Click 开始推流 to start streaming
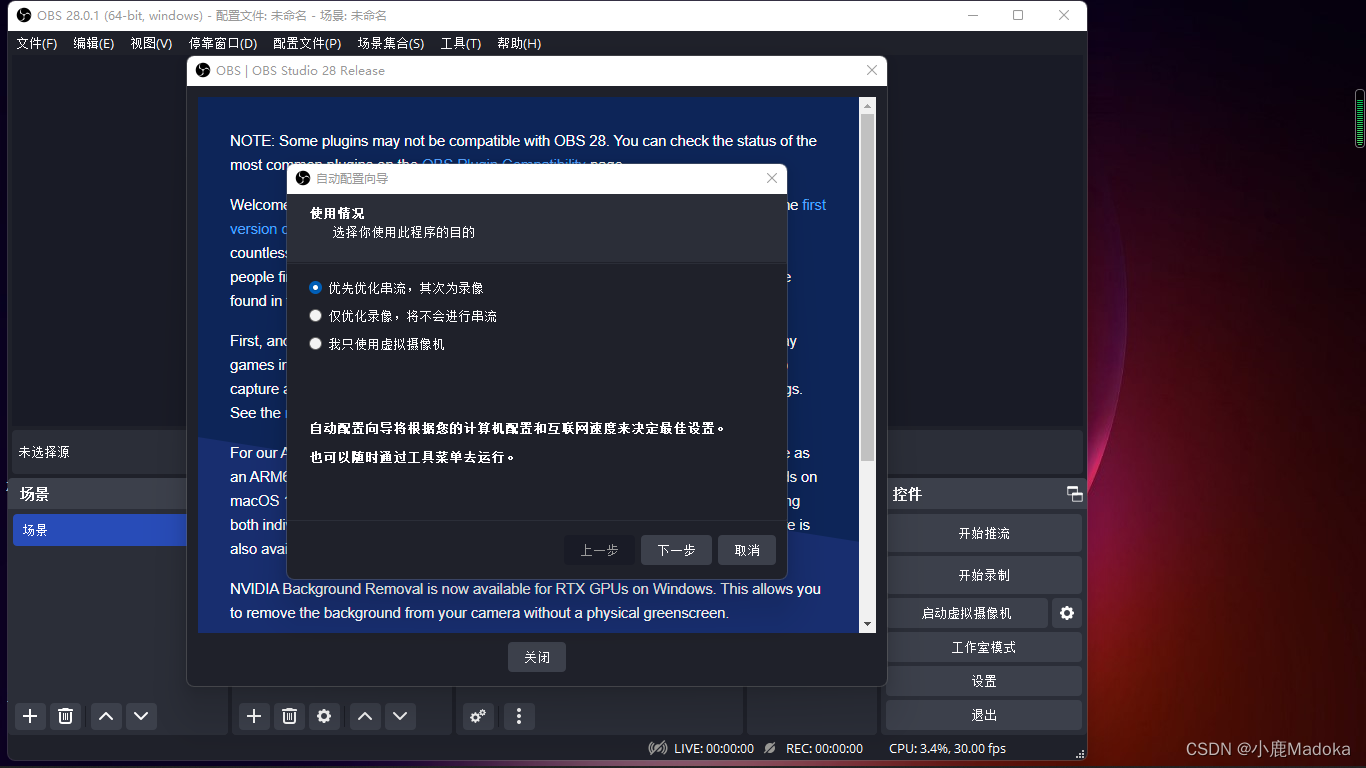Viewport: 1366px width, 768px height. coord(984,533)
